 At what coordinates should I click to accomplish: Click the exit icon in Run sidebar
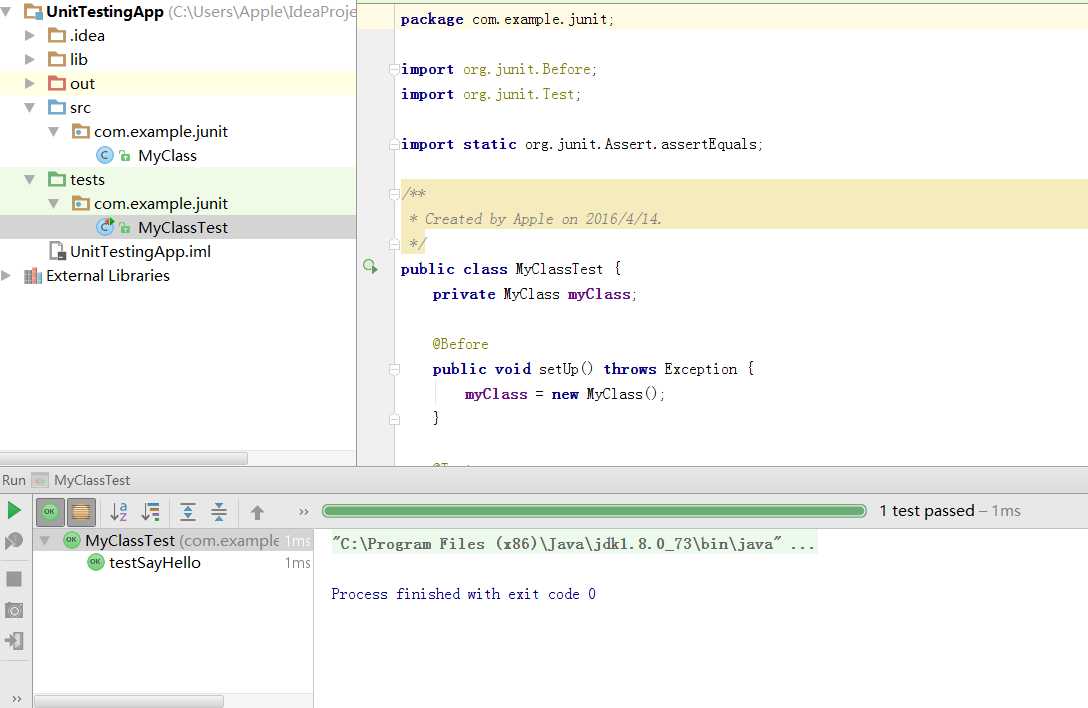tap(14, 641)
